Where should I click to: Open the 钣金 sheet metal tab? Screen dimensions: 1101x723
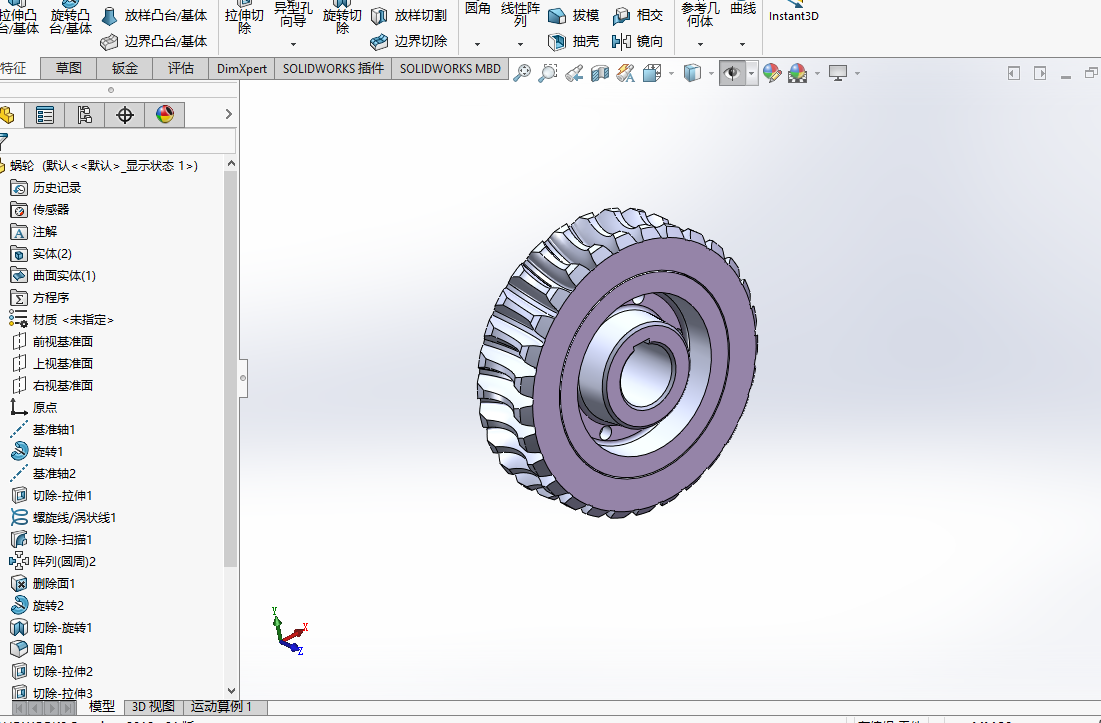[x=125, y=69]
